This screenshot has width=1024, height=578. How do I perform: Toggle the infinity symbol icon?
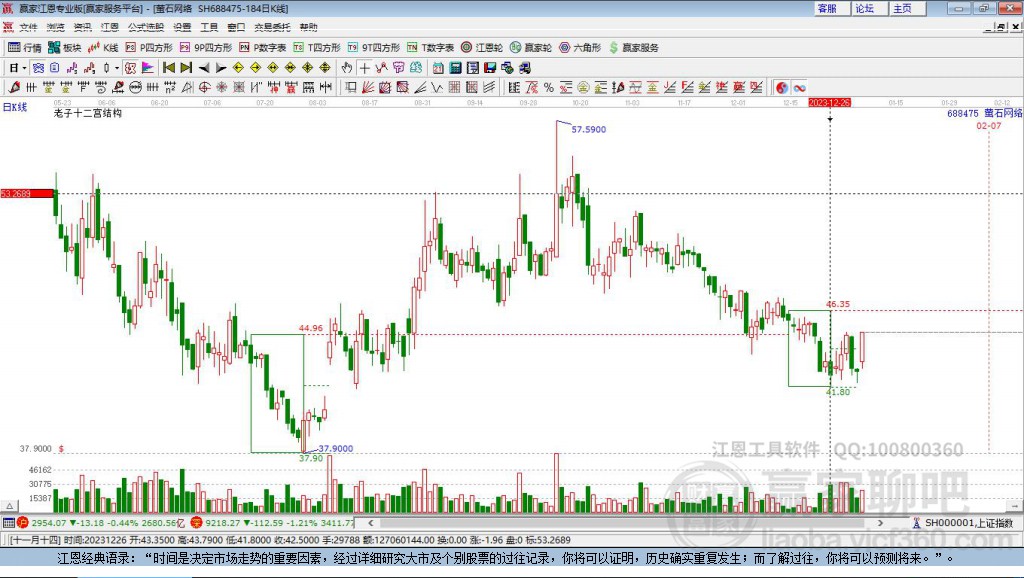pos(799,87)
